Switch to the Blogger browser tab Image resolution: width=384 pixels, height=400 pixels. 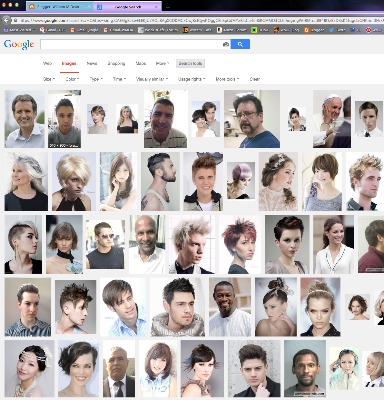59,7
